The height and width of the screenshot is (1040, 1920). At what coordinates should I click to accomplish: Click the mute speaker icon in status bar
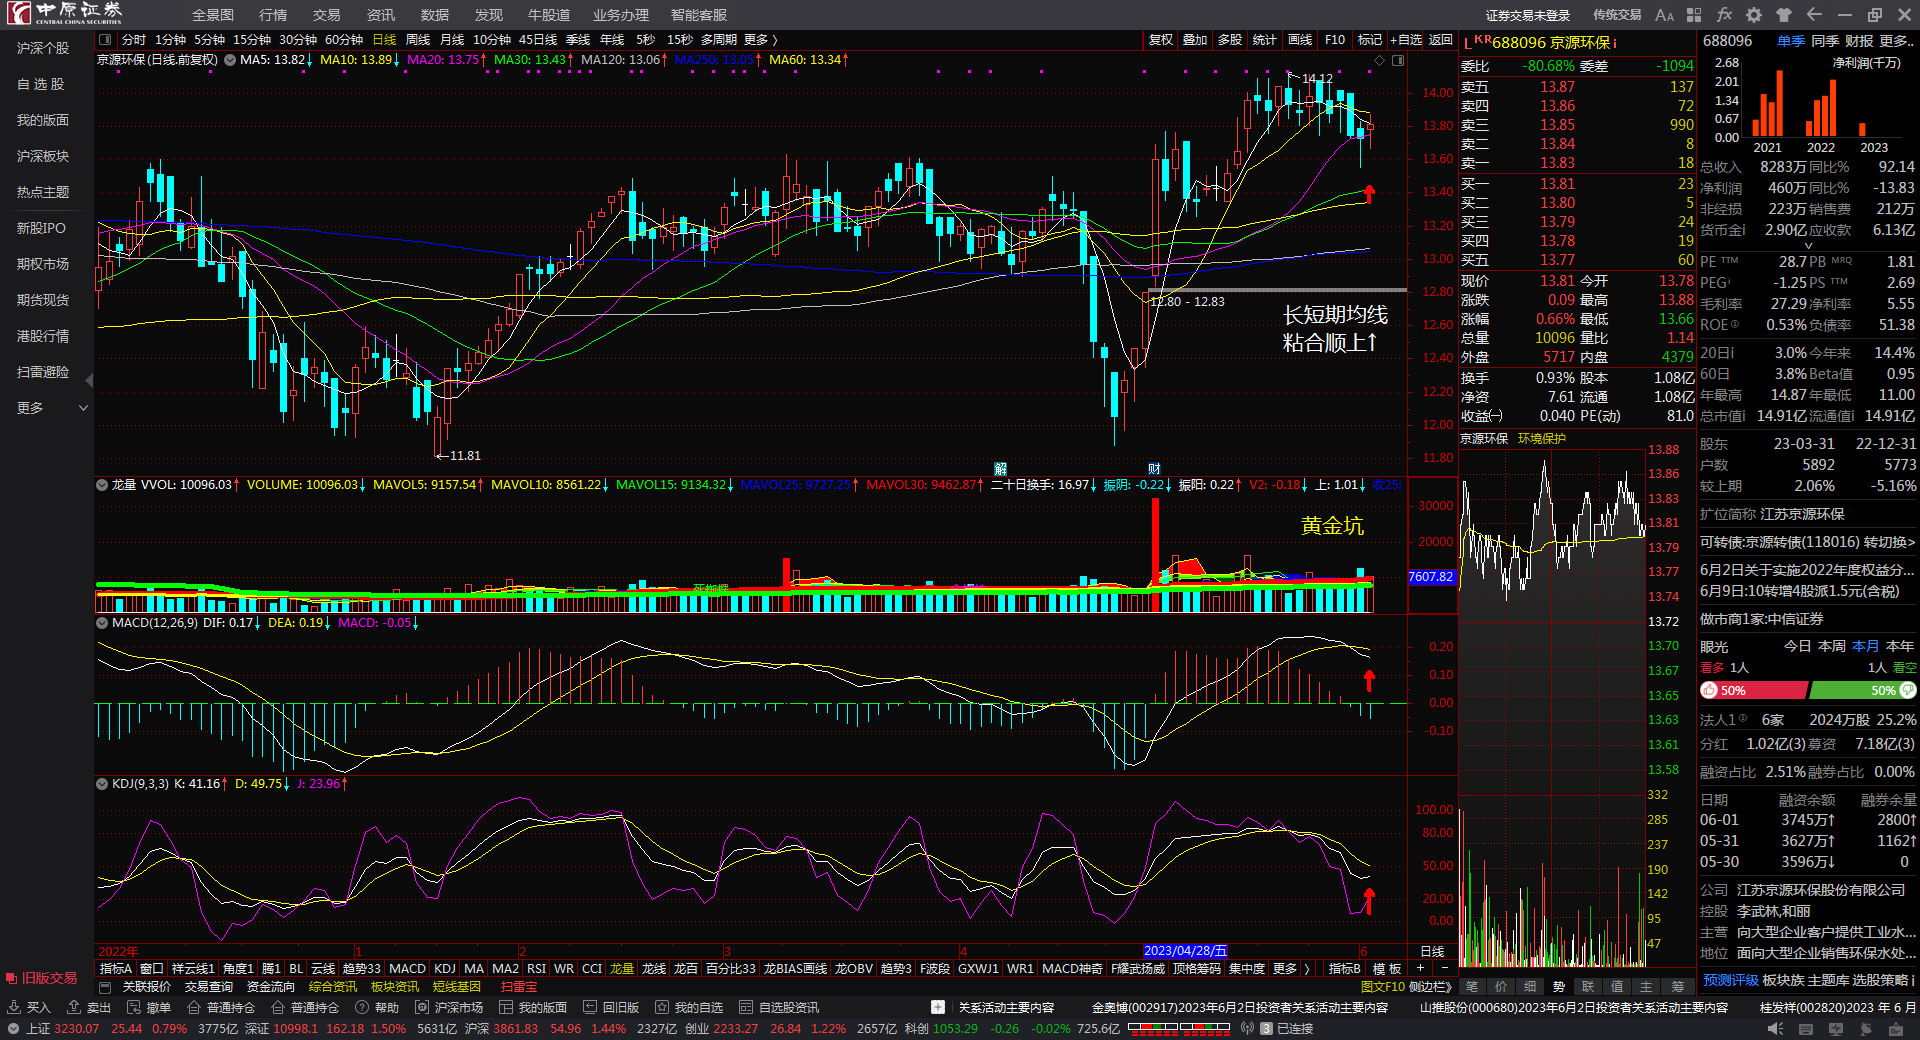click(1775, 1029)
